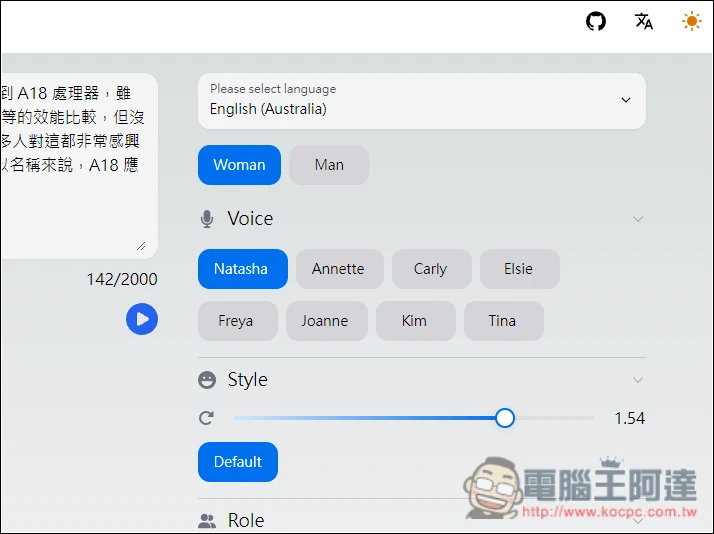This screenshot has width=714, height=534.
Task: Click the 142/2000 character counter
Action: coord(122,279)
